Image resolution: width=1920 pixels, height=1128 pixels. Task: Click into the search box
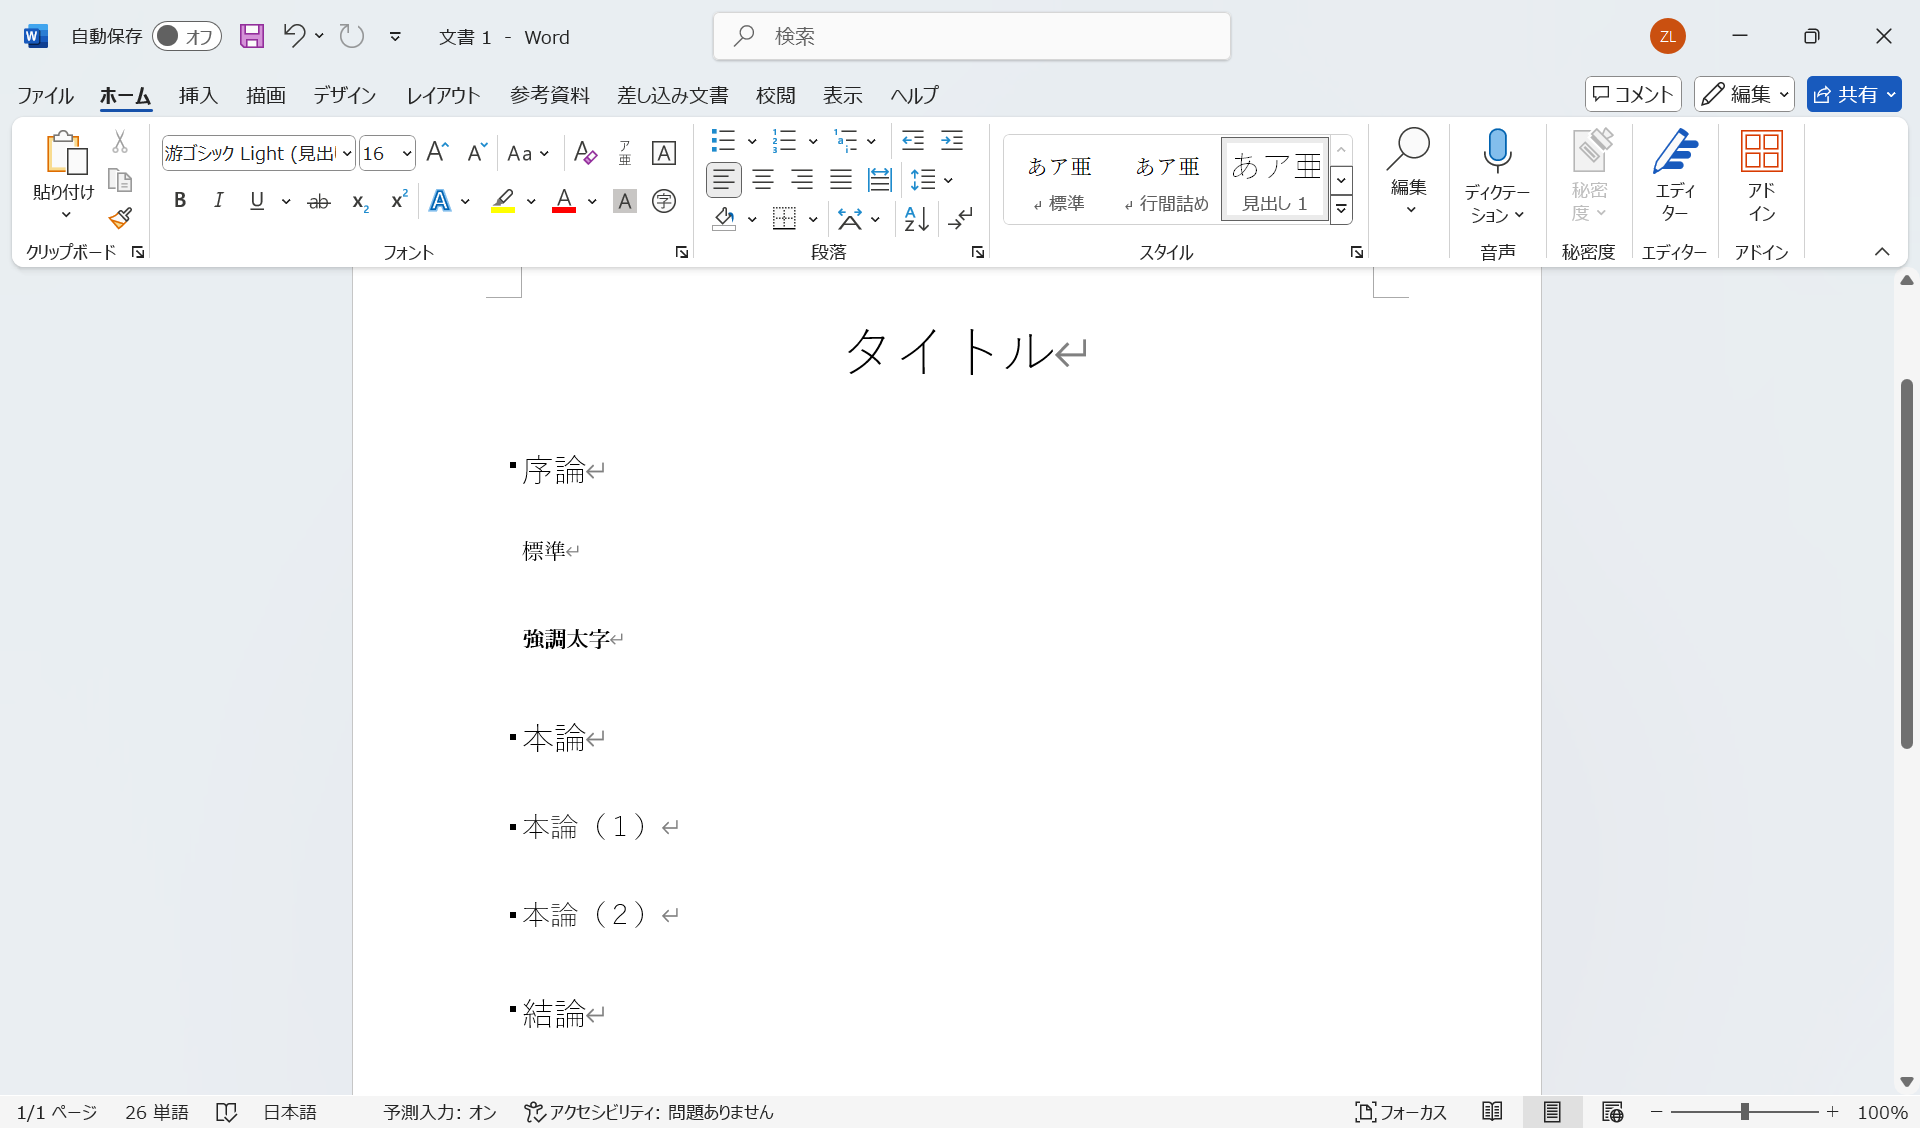970,37
